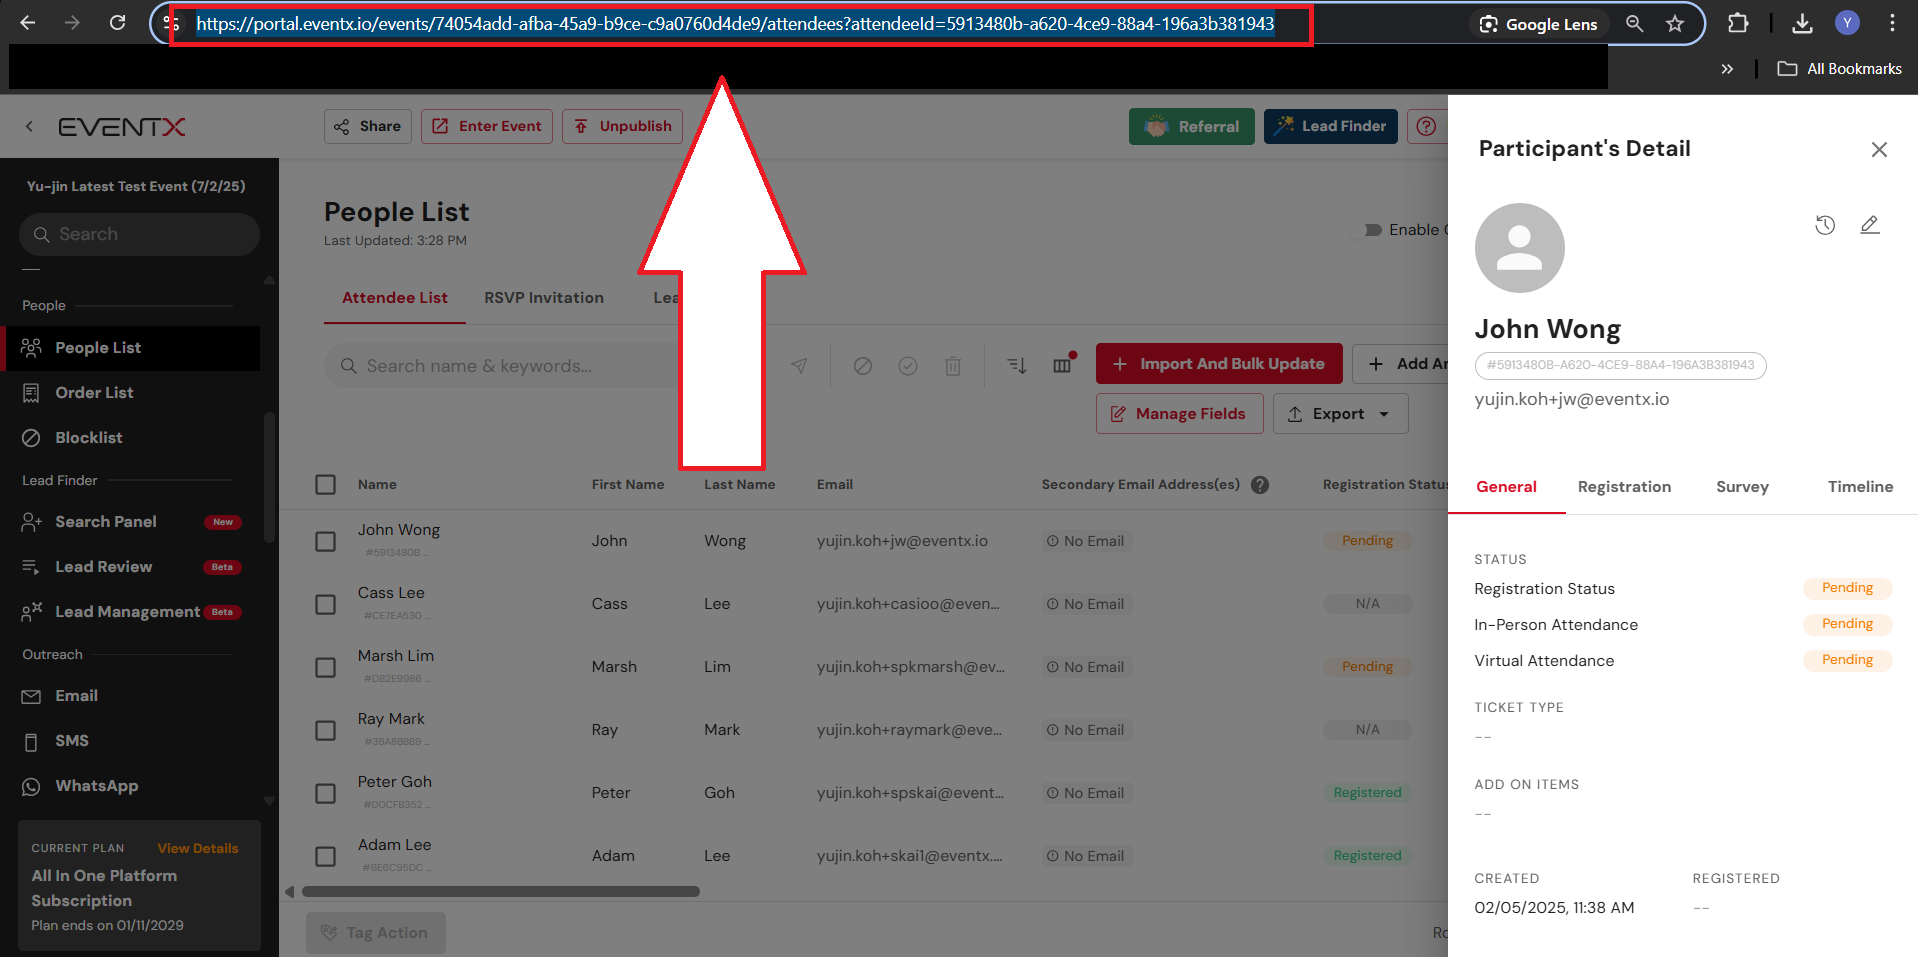Viewport: 1918px width, 957px height.
Task: Reload the page with the browser refresh icon
Action: (117, 23)
